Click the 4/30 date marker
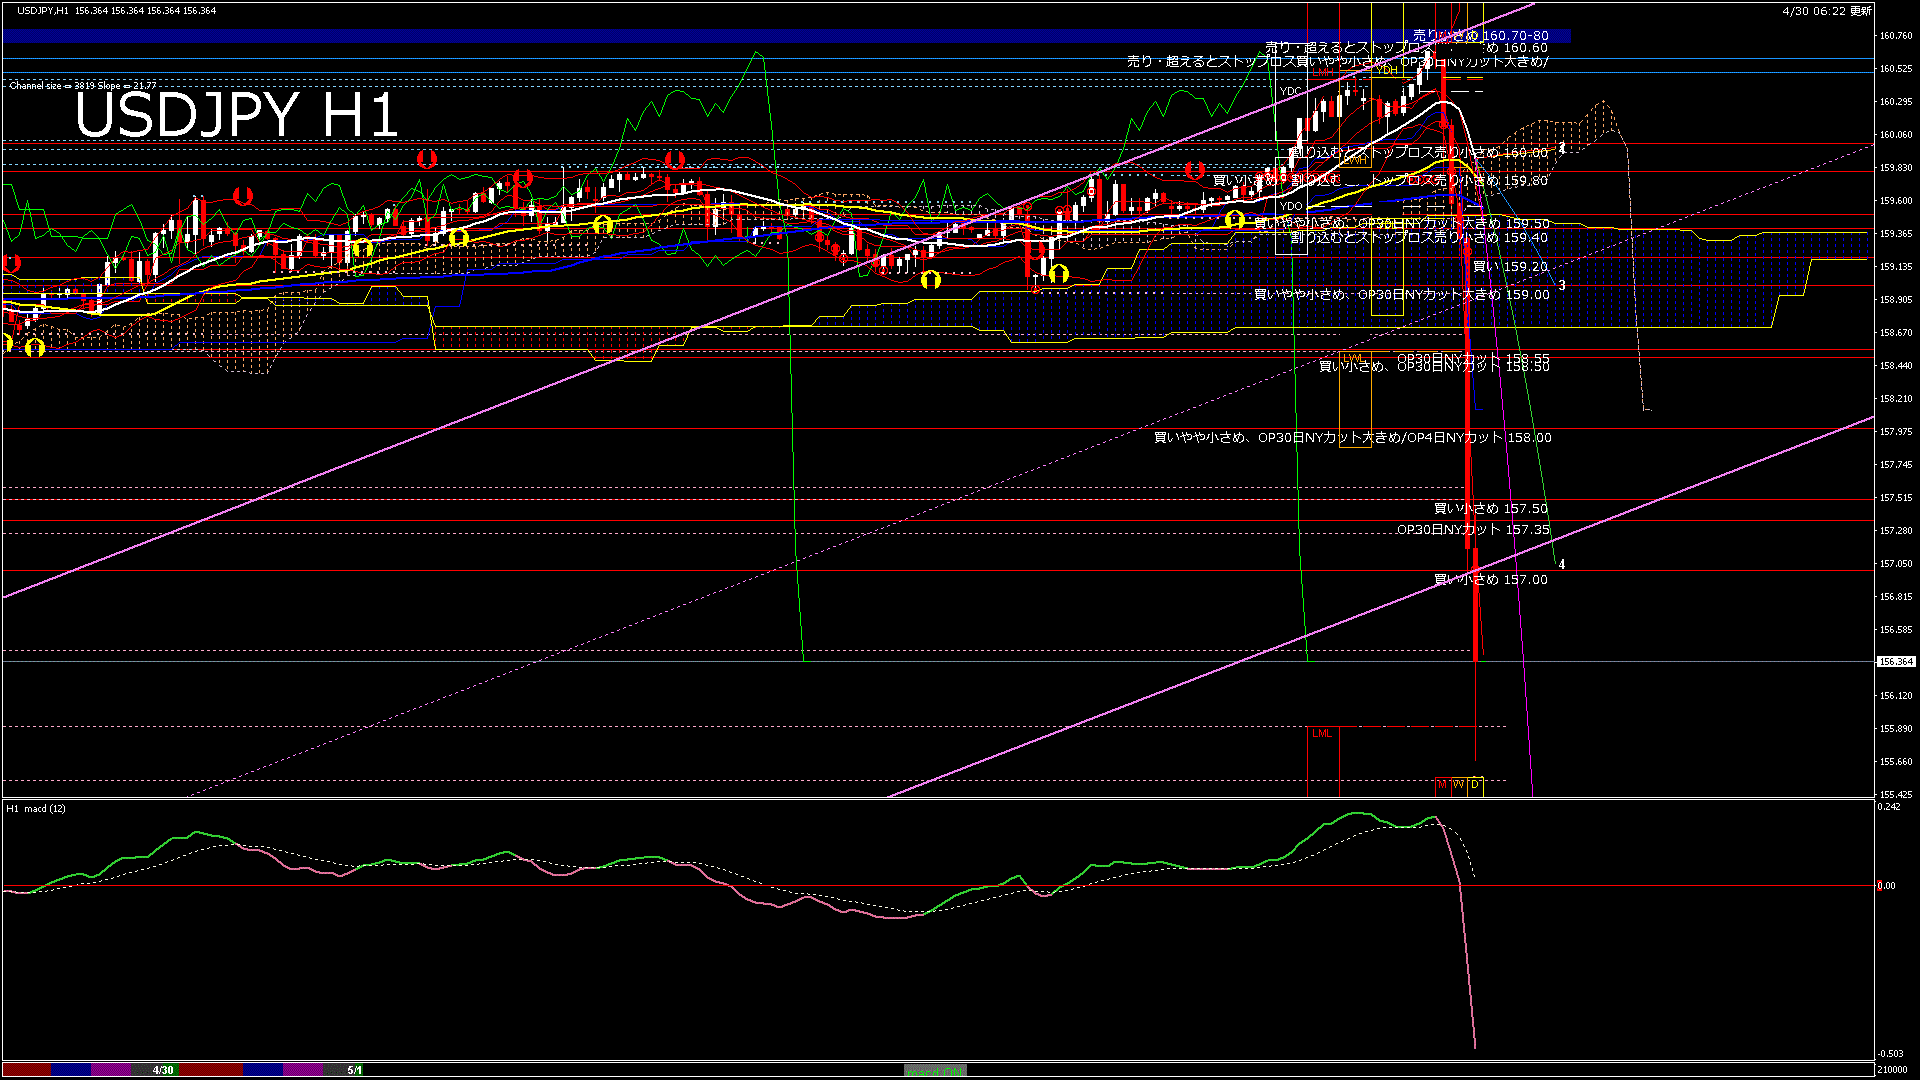Screen dimensions: 1920x1080 point(163,1070)
